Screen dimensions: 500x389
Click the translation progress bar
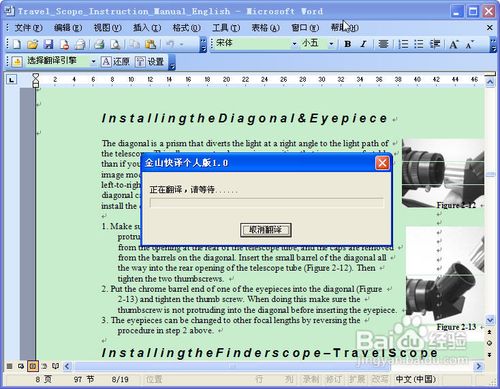tap(267, 203)
